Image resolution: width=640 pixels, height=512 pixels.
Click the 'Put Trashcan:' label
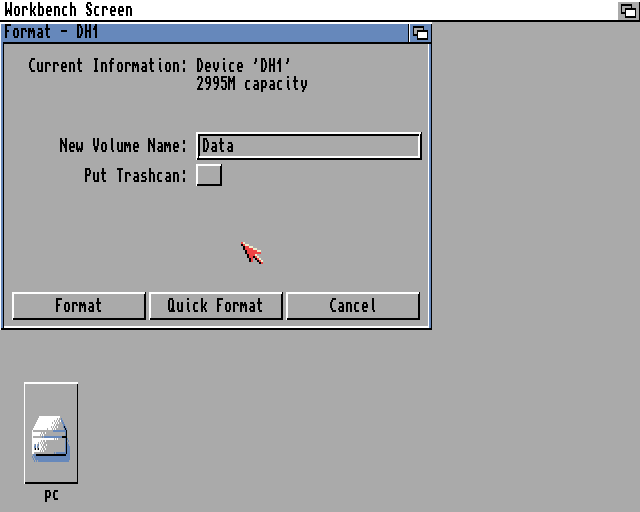[x=135, y=176]
